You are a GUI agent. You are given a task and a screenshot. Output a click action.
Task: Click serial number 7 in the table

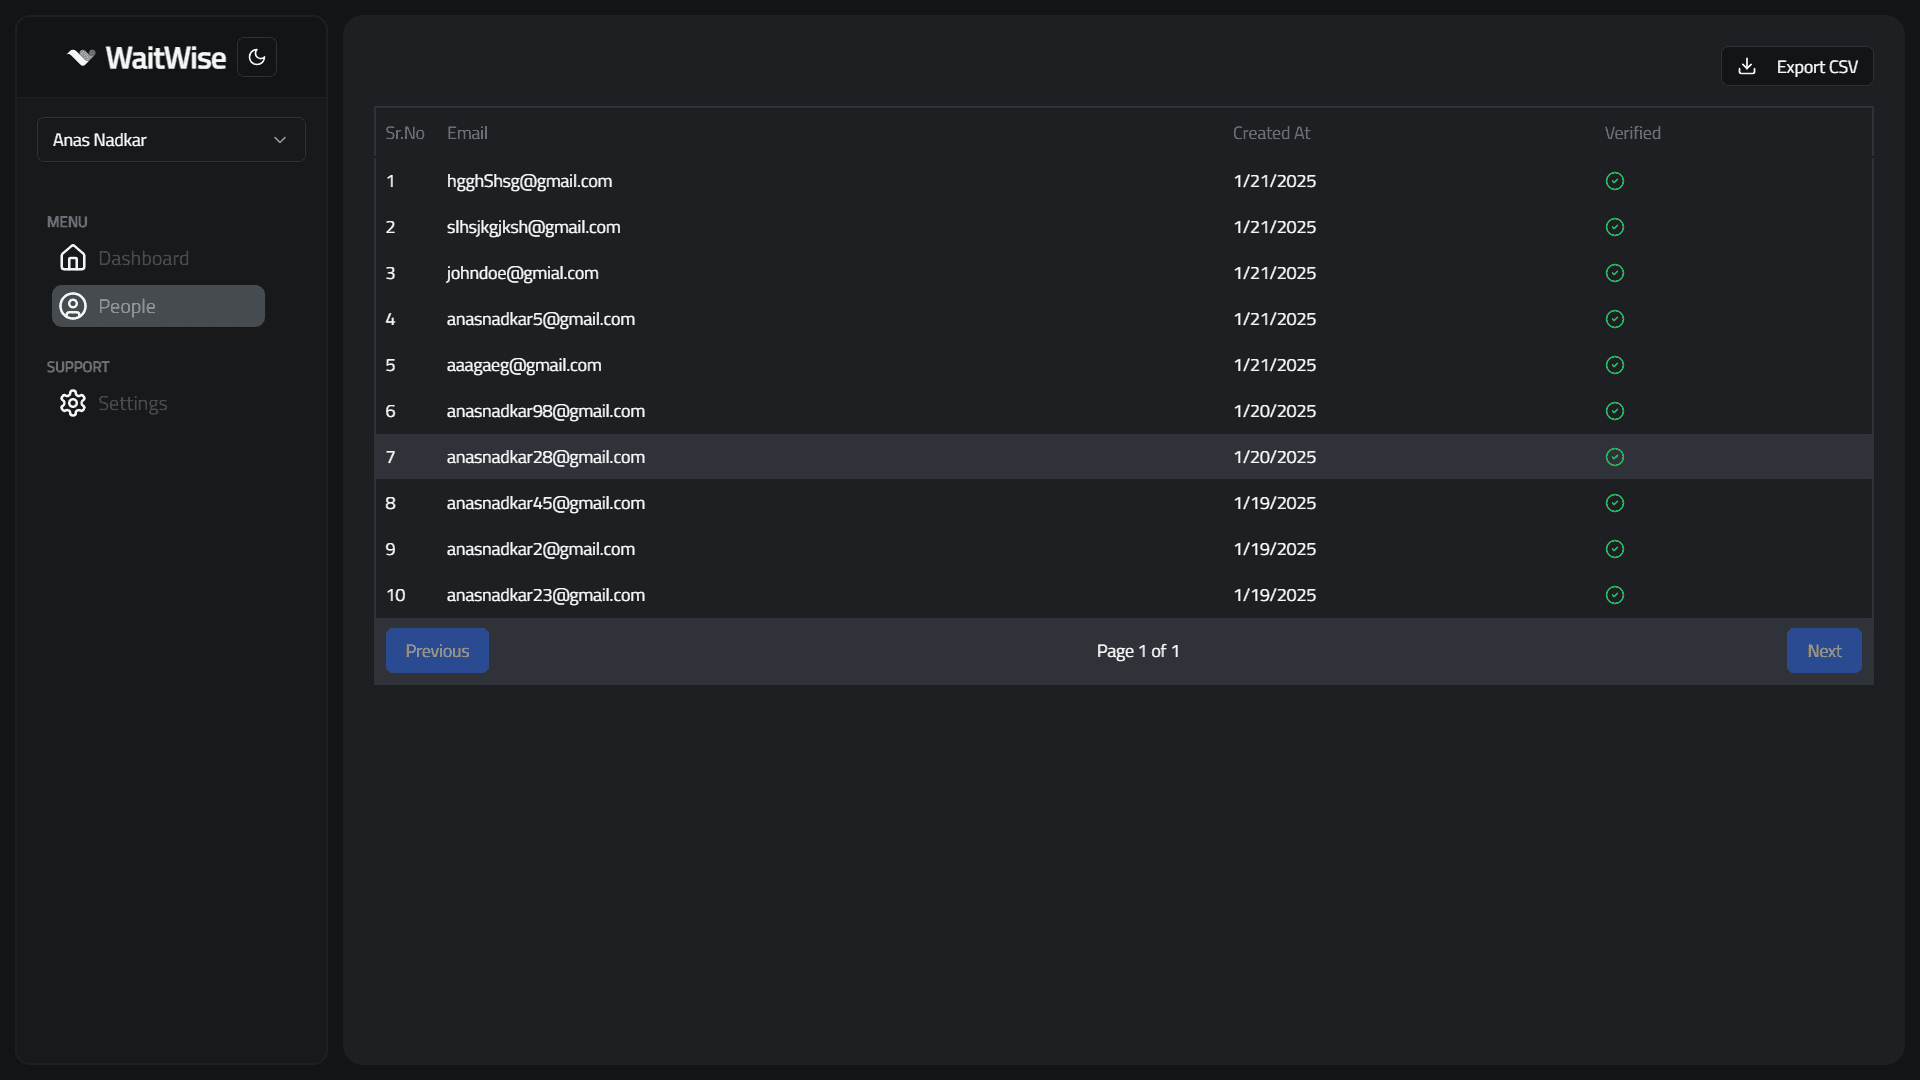click(390, 457)
